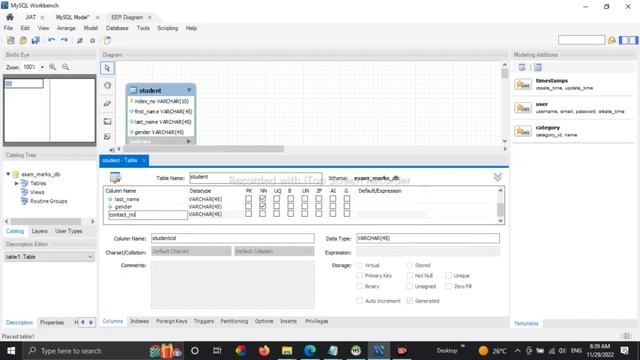640x360 pixels.
Task: Click the category template icon
Action: pyautogui.click(x=523, y=131)
